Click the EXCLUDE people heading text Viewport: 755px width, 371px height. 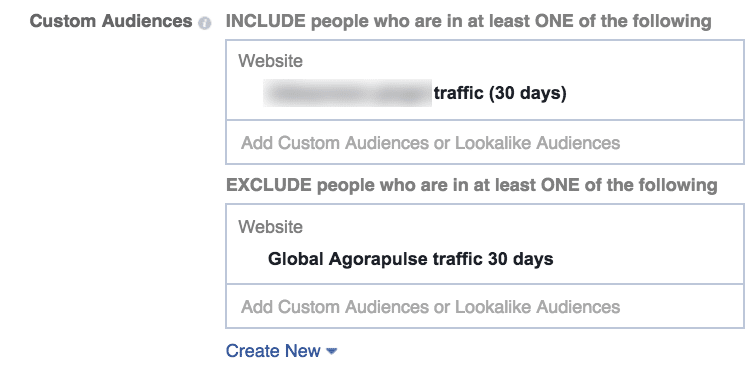point(472,185)
